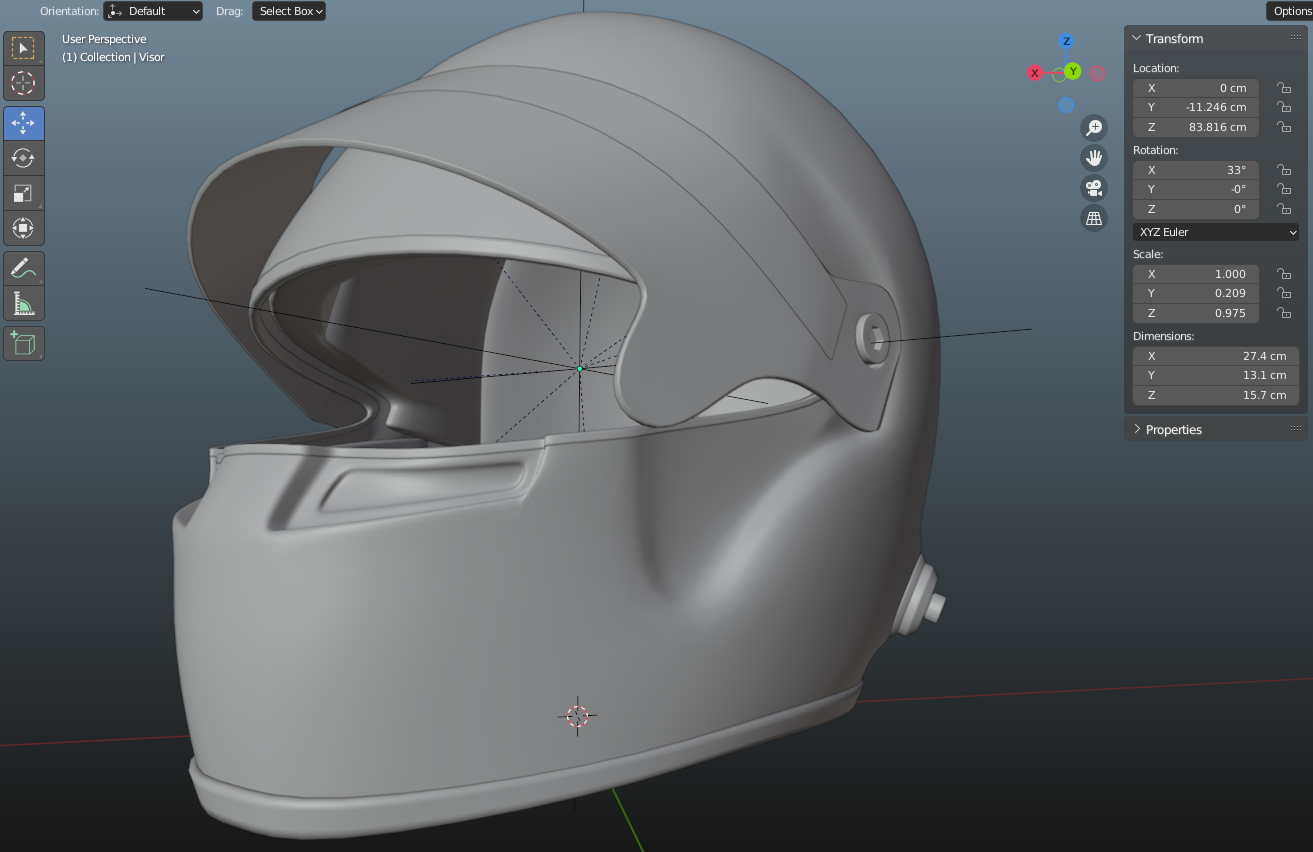The image size is (1313, 852).
Task: Open the transform Orientation dropdown
Action: point(152,11)
